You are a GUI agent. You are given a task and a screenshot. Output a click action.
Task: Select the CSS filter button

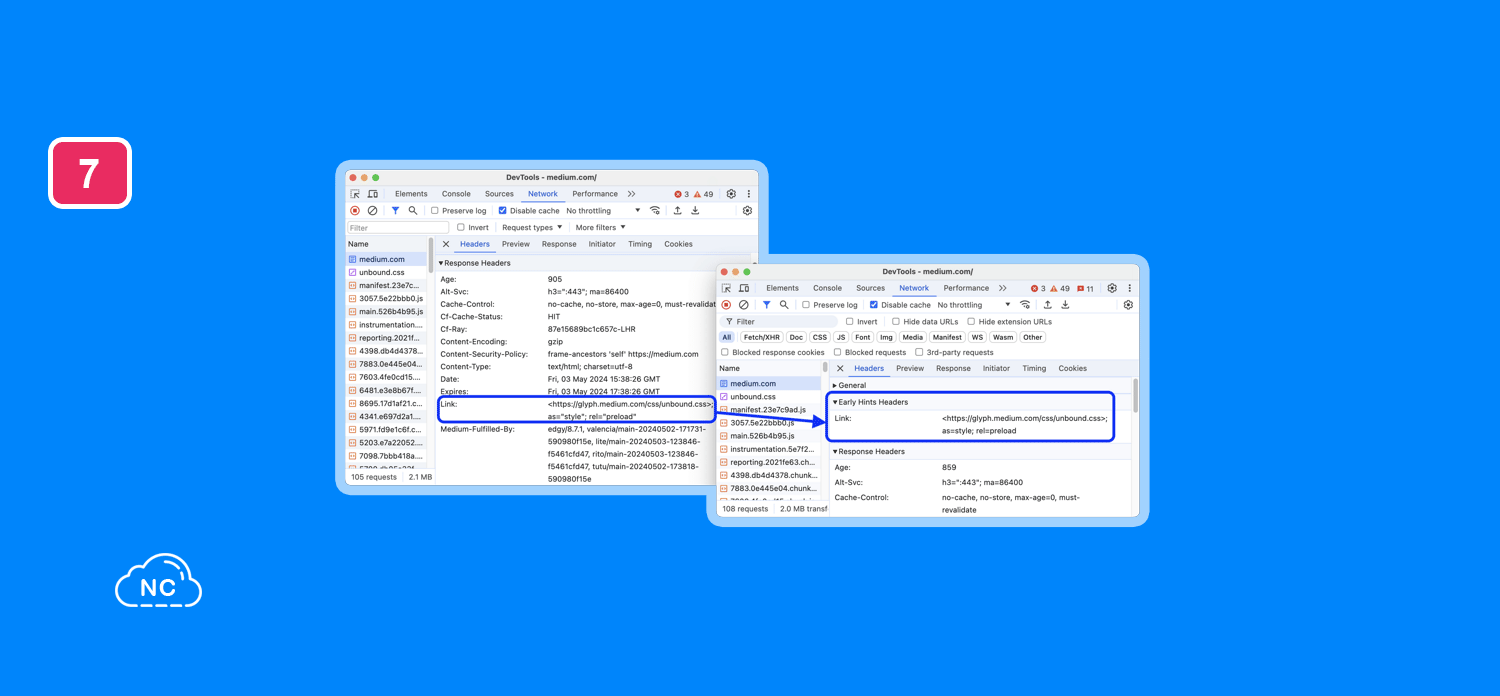point(819,337)
